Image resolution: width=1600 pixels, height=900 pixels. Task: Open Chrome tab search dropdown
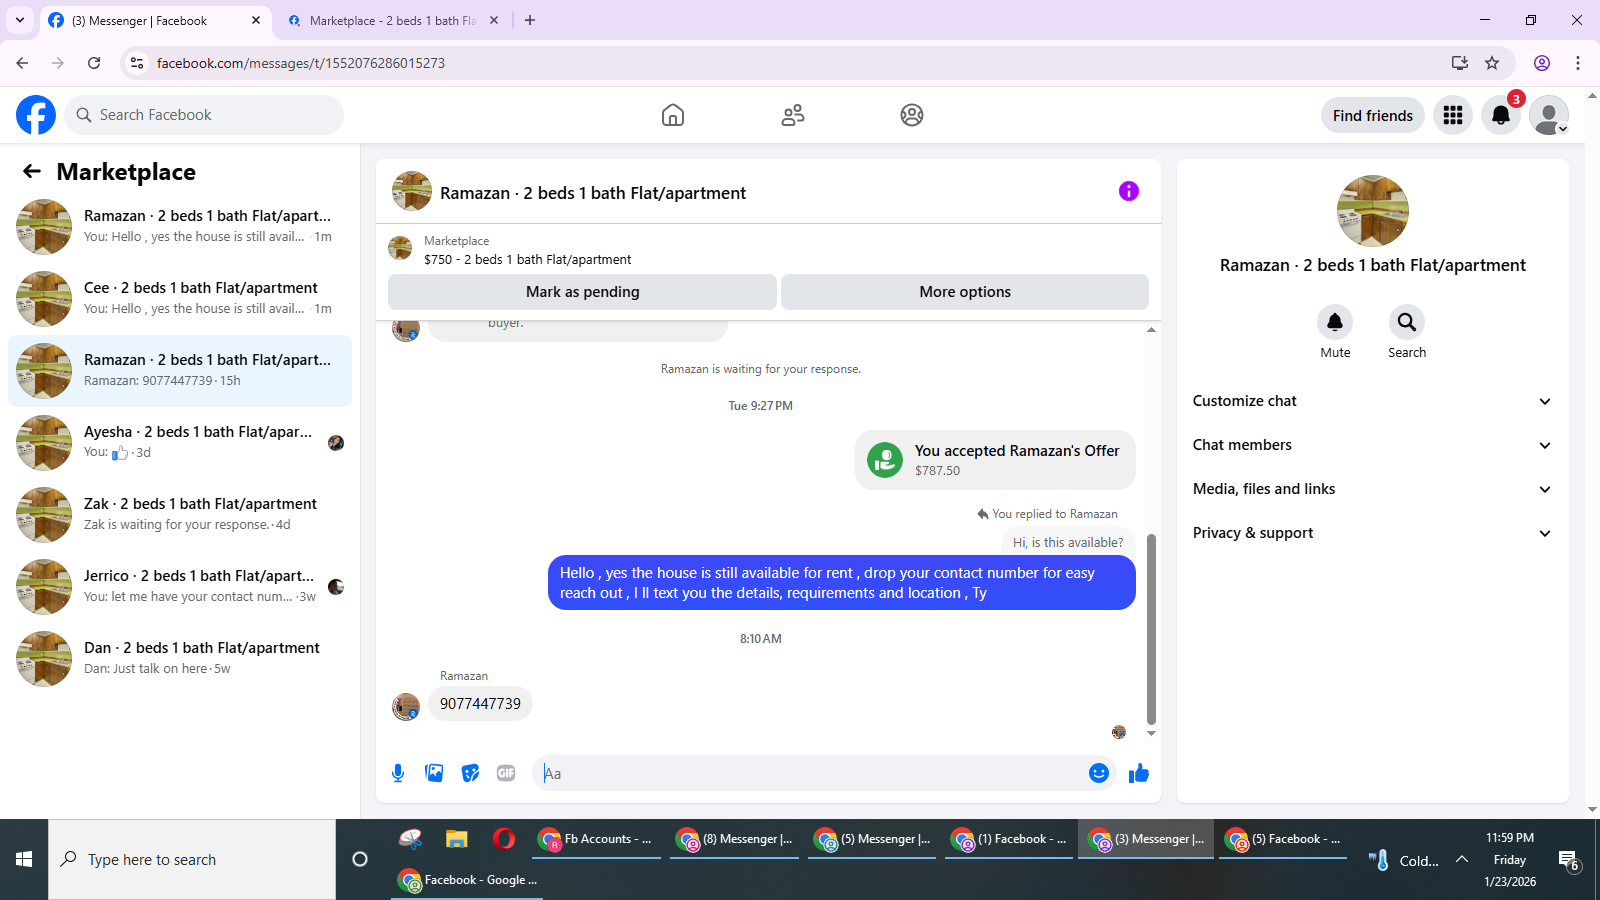[20, 20]
